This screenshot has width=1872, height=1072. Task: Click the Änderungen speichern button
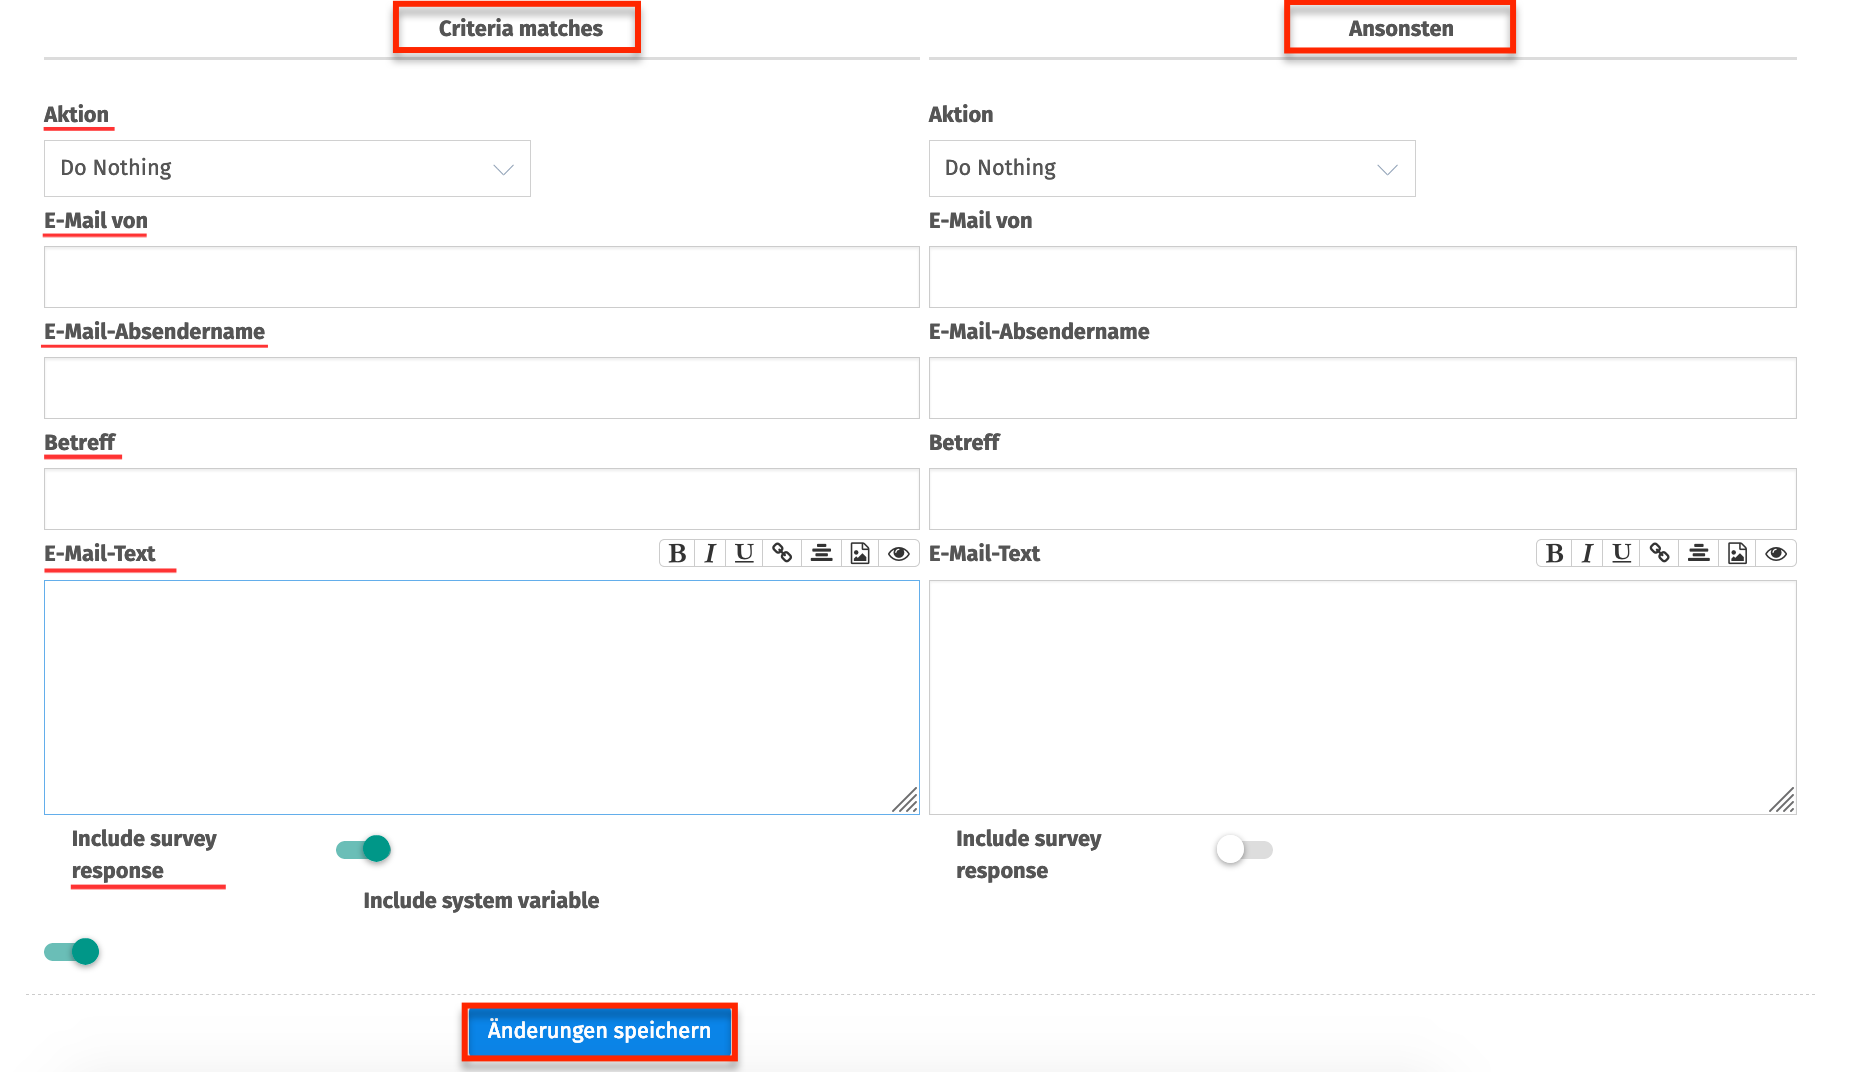599,1031
